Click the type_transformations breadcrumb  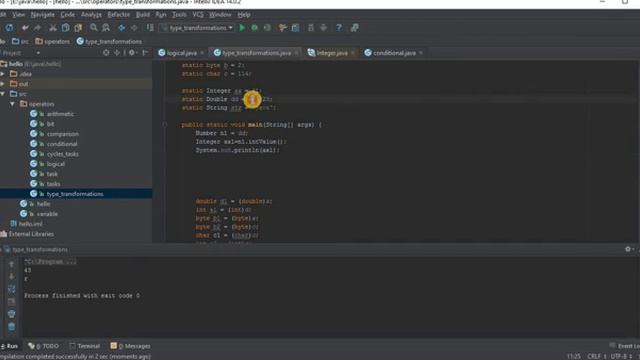click(109, 41)
